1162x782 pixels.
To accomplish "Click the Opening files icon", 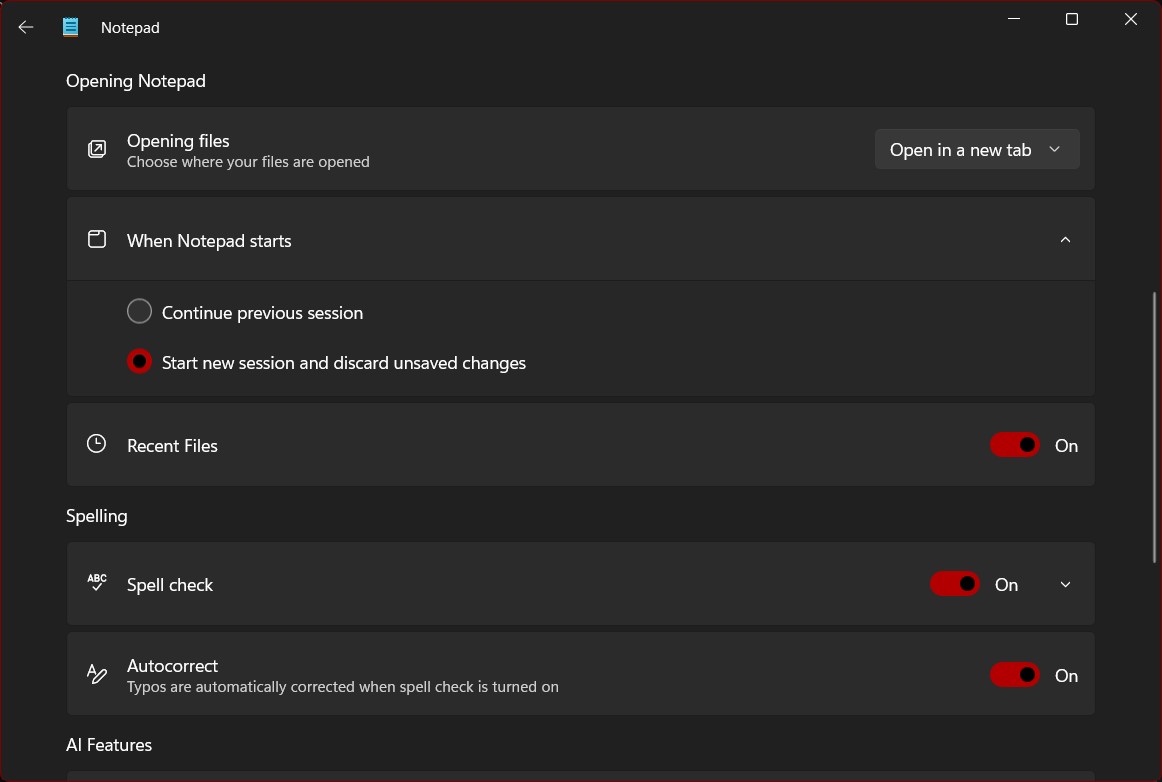I will point(96,148).
